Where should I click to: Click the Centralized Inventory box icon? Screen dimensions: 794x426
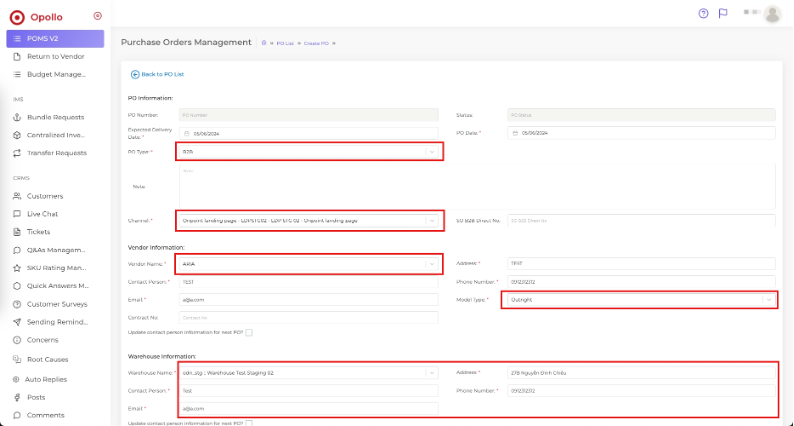coord(17,135)
